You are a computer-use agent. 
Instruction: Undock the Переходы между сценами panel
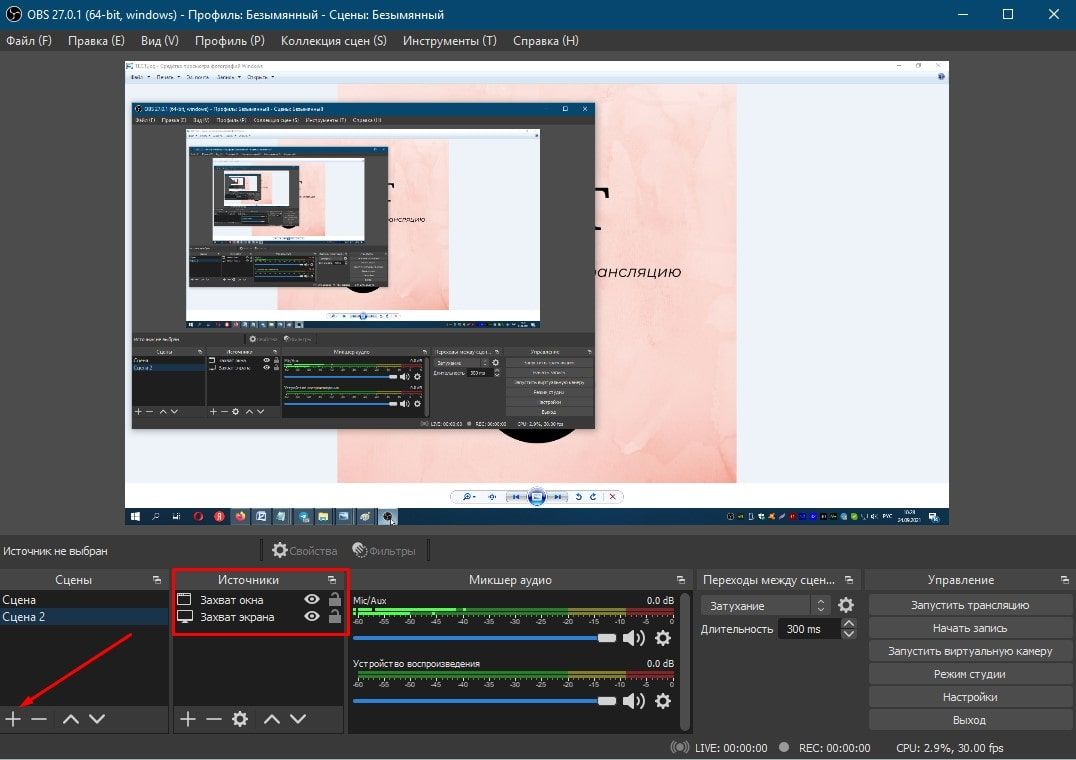coord(849,580)
